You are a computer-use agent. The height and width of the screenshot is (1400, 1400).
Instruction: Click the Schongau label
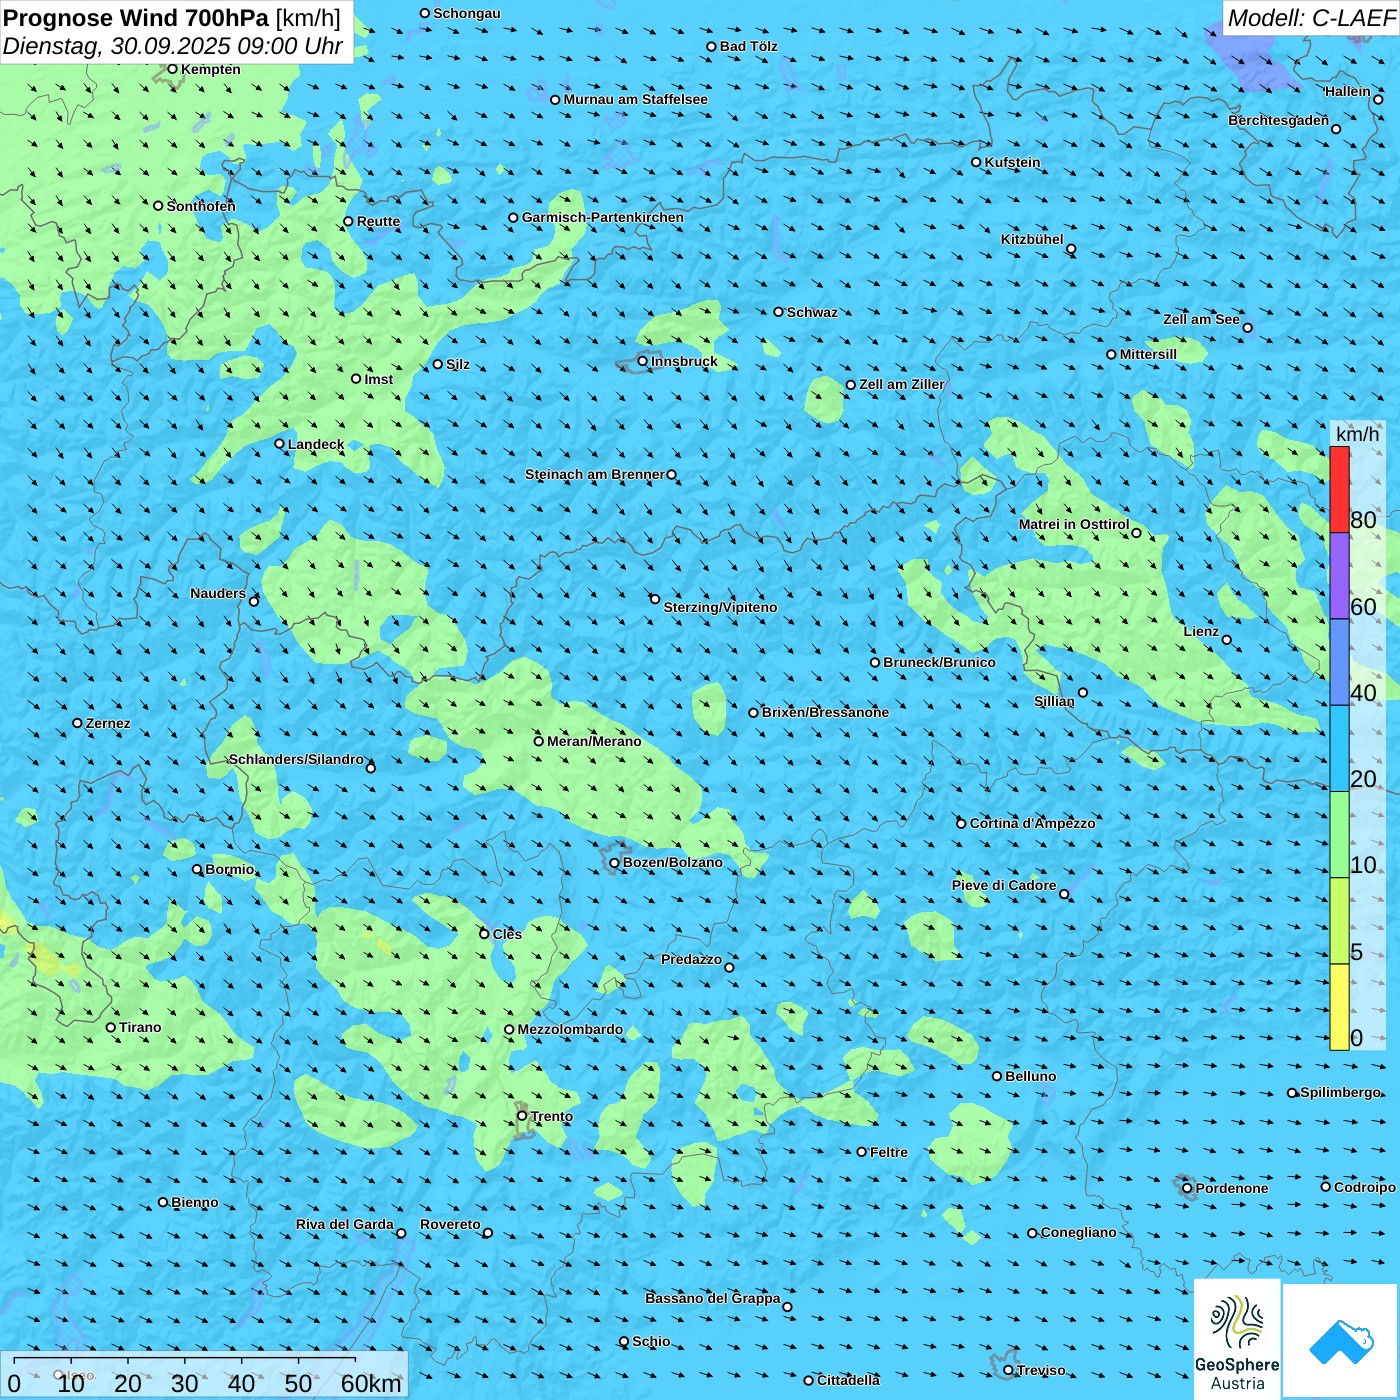(466, 13)
